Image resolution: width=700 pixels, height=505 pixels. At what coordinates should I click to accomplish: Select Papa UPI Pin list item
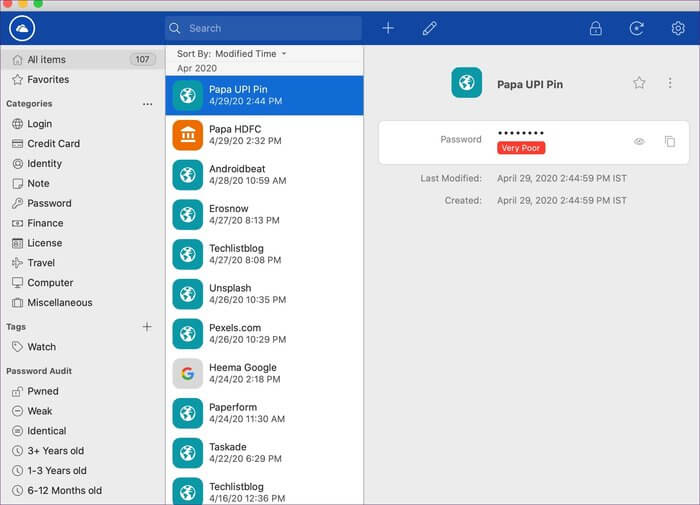coord(264,95)
